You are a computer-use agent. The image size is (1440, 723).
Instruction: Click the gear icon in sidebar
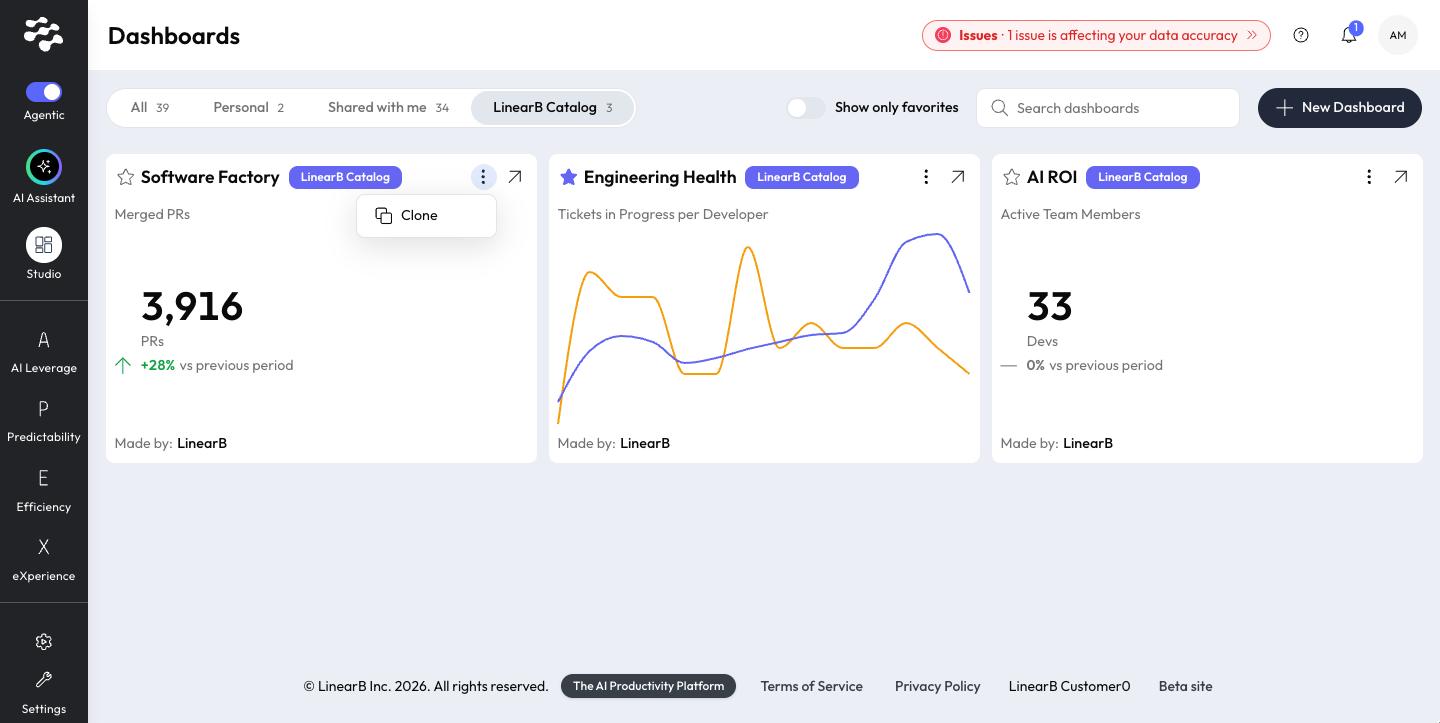tap(44, 642)
